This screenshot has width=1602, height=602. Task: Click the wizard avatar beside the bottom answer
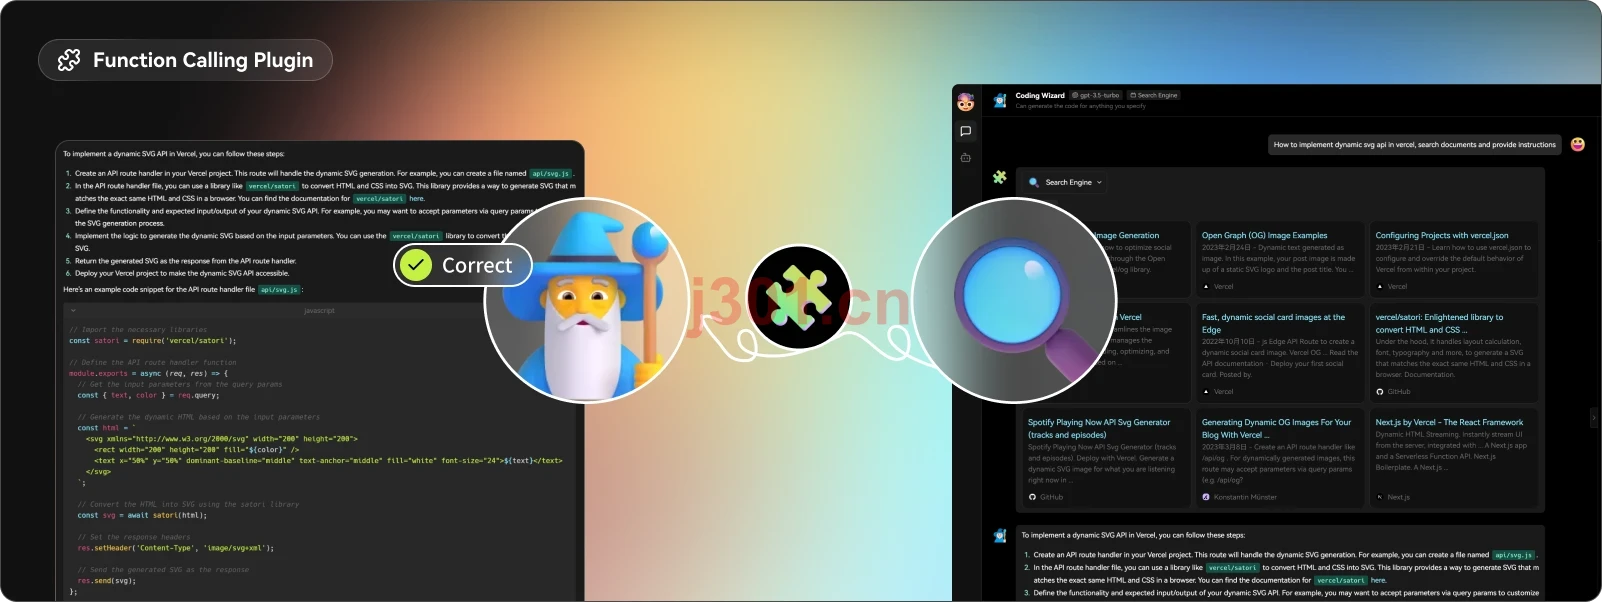coord(1000,536)
